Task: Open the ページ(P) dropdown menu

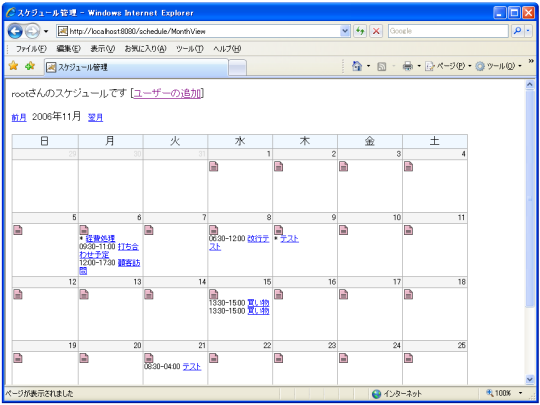Action: click(448, 66)
